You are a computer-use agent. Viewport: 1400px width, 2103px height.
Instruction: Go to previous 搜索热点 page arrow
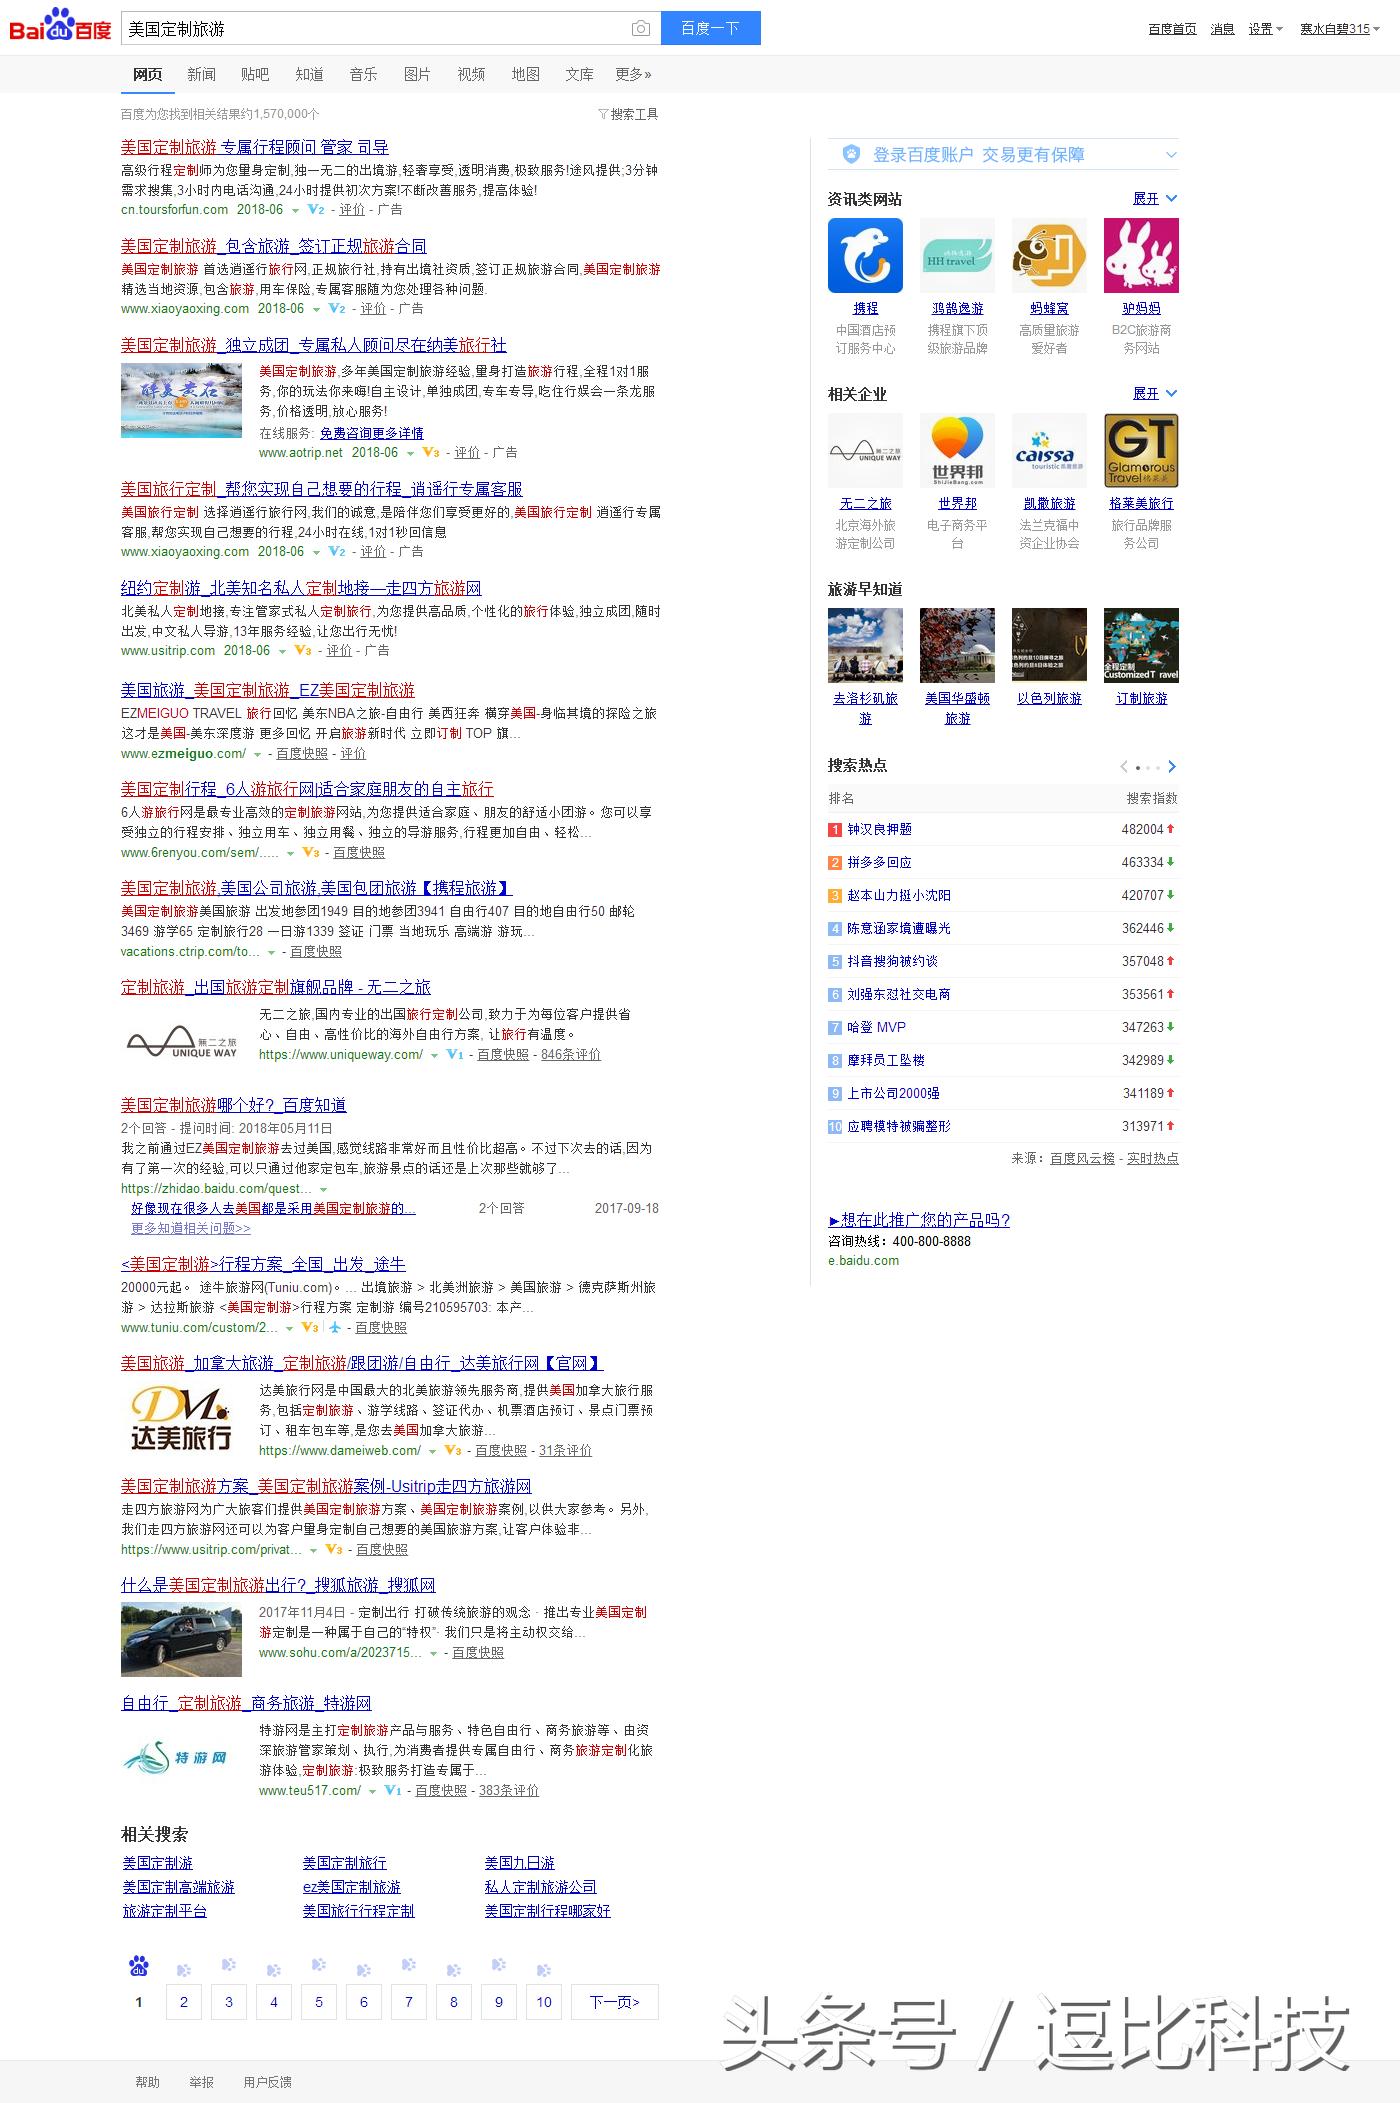1124,767
